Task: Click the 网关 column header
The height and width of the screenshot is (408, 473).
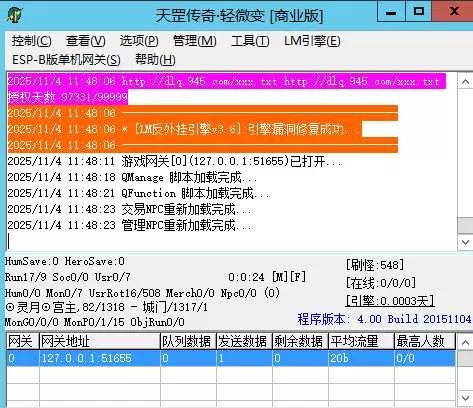Action: pyautogui.click(x=23, y=341)
